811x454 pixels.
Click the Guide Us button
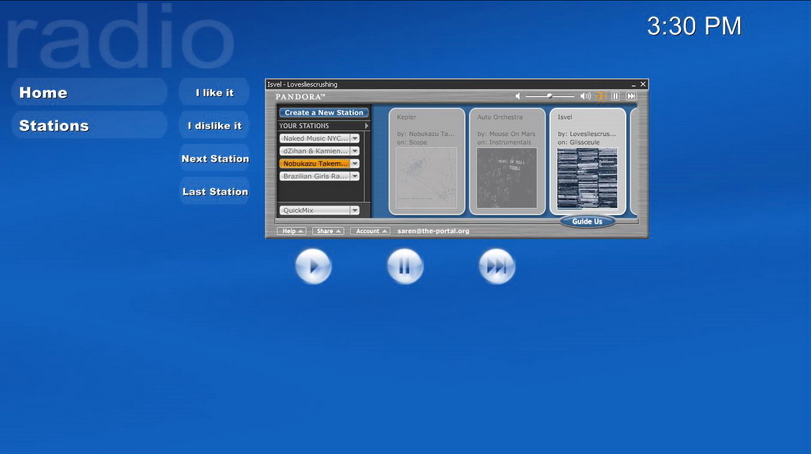click(x=587, y=221)
